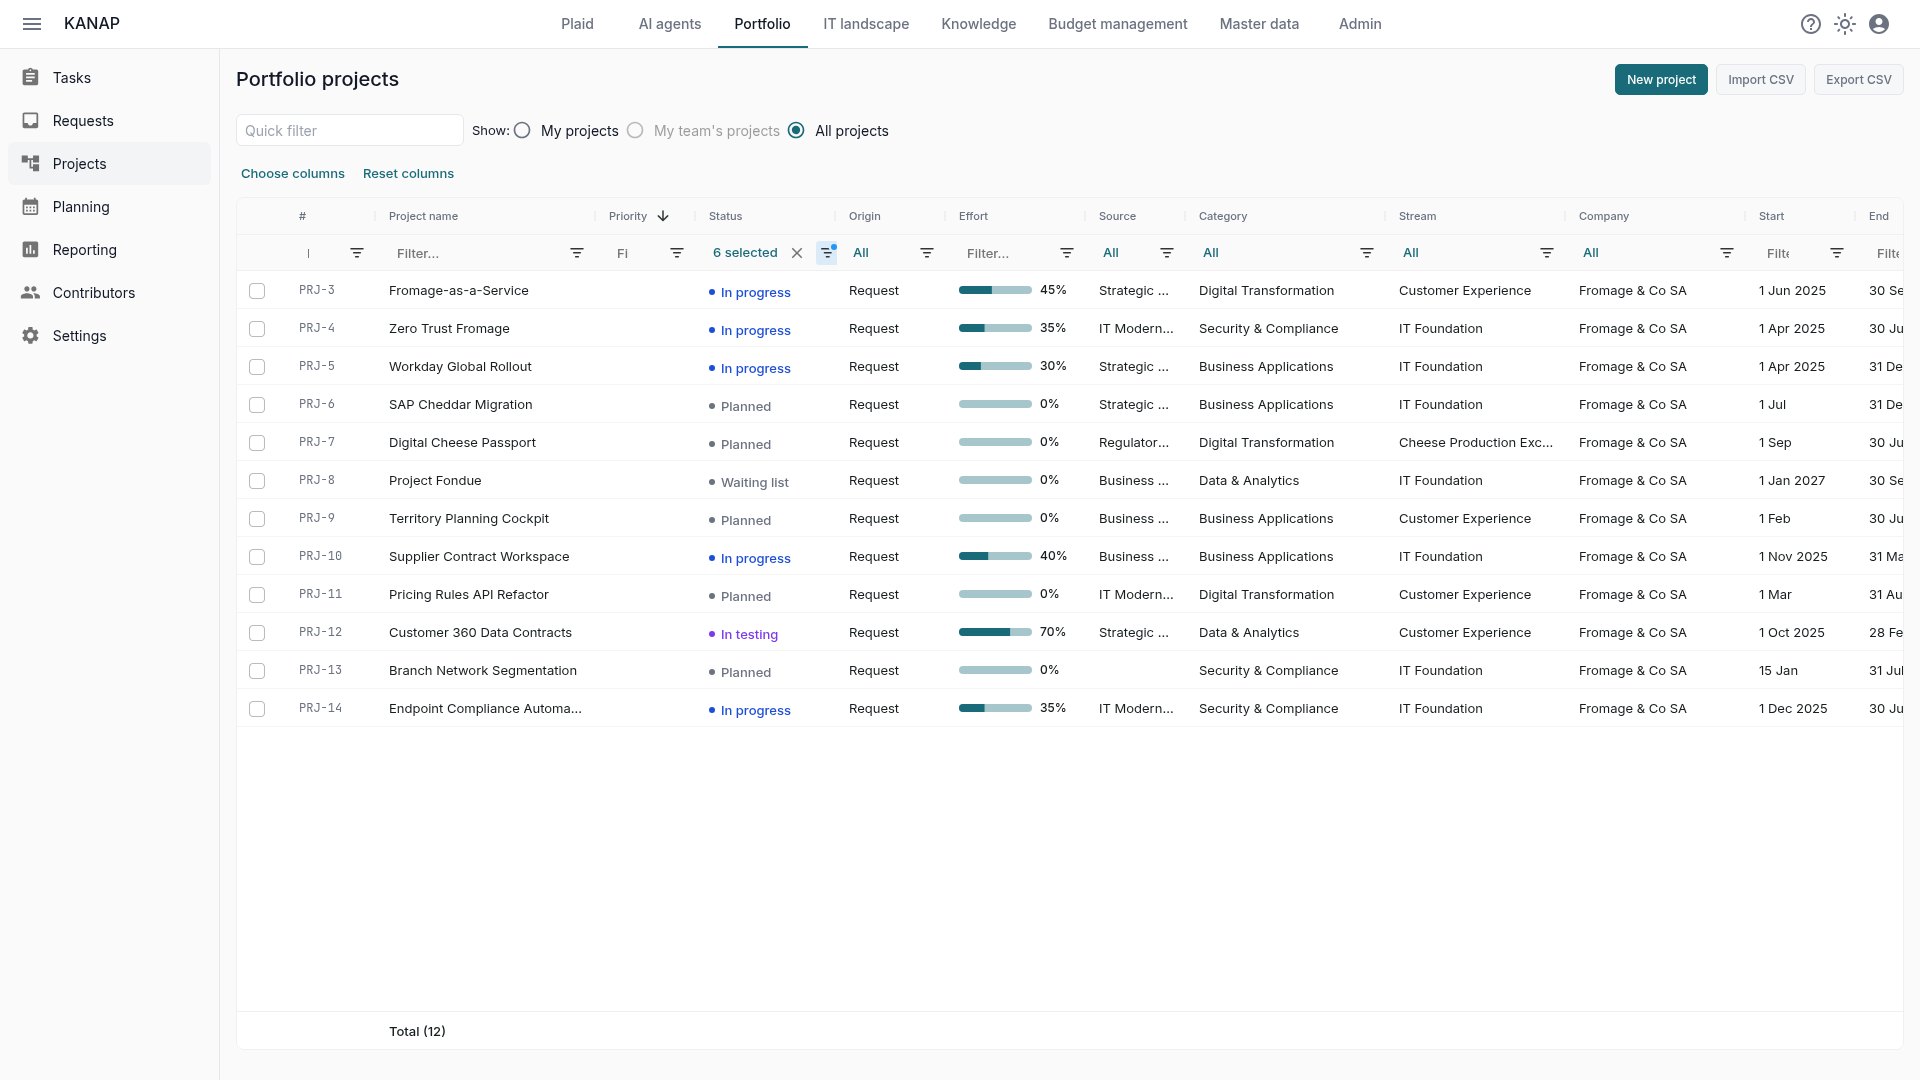Viewport: 1920px width, 1080px height.
Task: Select the All projects radio button
Action: click(796, 130)
